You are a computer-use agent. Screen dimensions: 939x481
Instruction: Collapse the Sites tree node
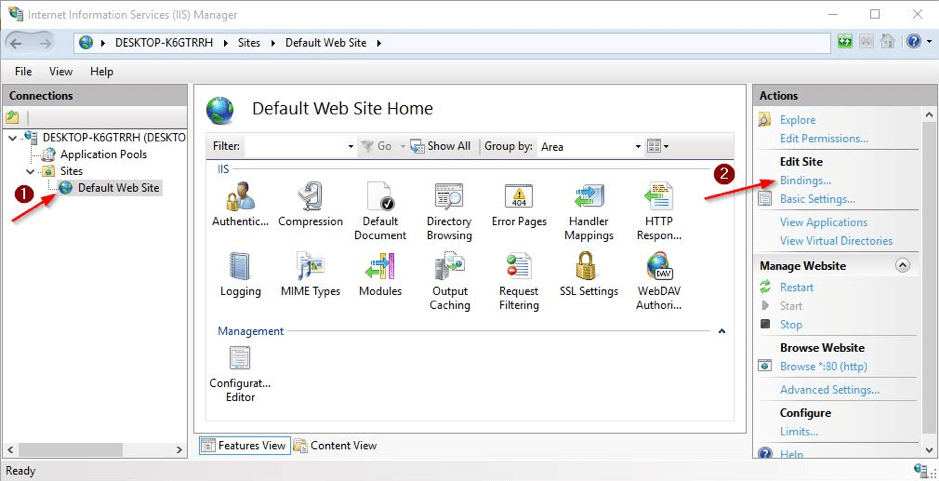click(x=30, y=171)
